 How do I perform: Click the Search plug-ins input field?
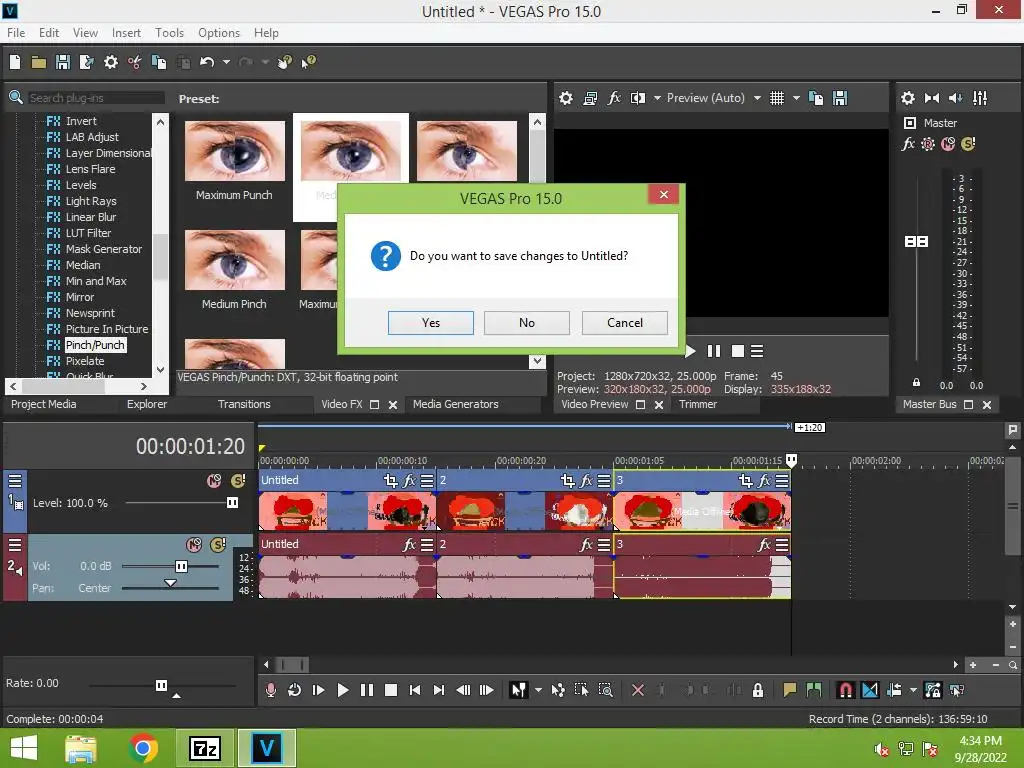(96, 98)
